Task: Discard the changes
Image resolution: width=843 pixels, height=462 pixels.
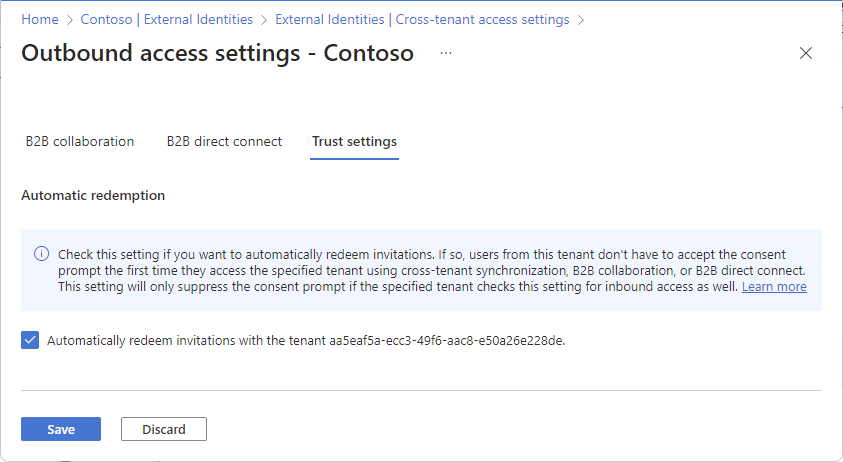Action: pyautogui.click(x=163, y=429)
